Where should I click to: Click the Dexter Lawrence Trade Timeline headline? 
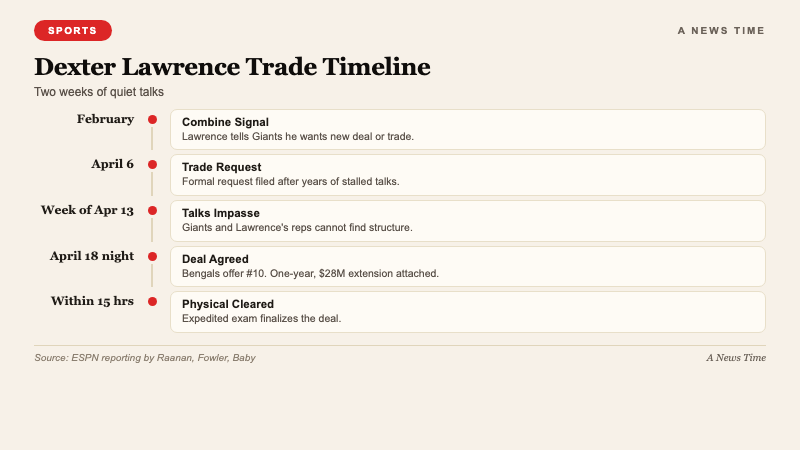pos(232,67)
